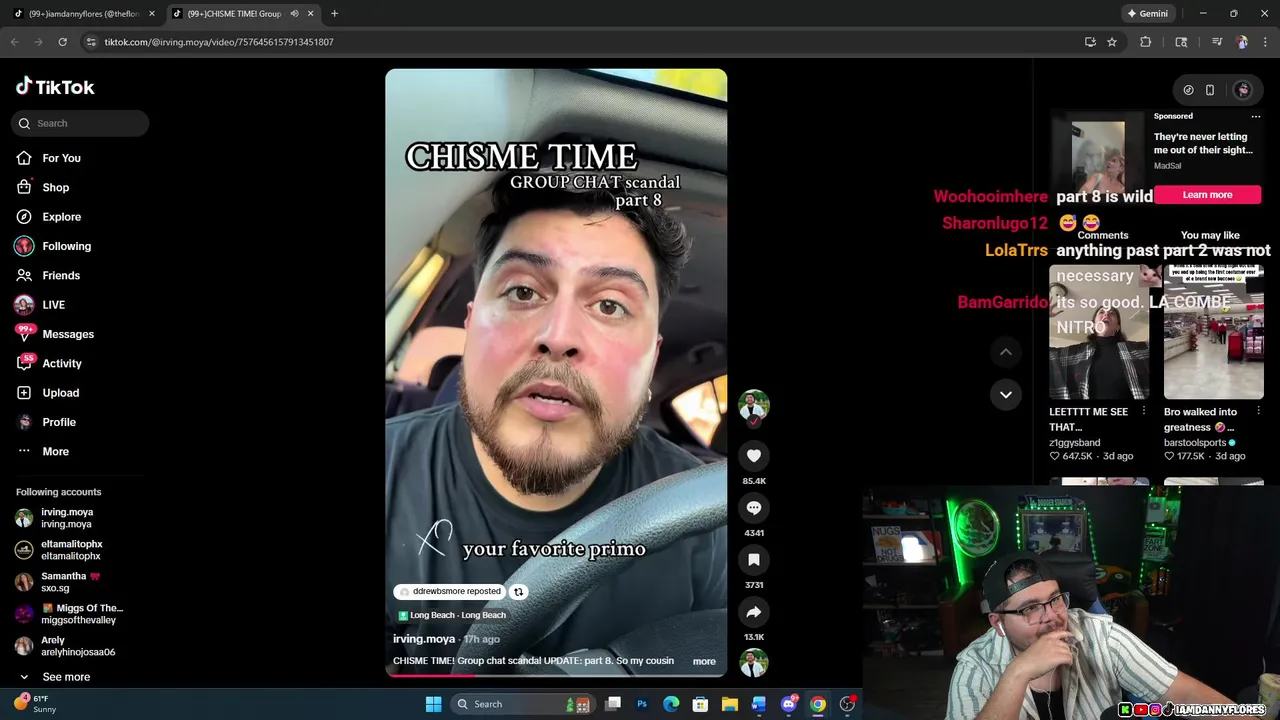The image size is (1280, 720).
Task: Open Chrome three-dot menu
Action: pos(1266,42)
